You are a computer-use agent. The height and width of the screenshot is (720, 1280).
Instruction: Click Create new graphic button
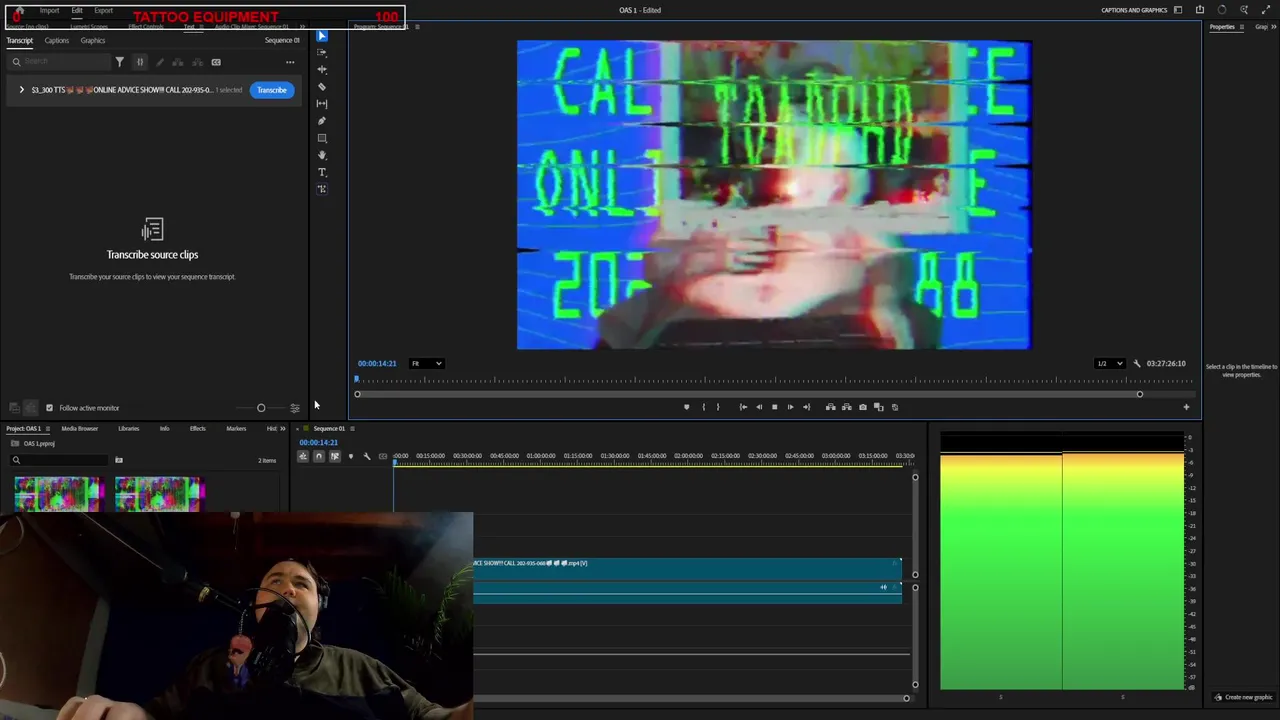tap(1243, 697)
